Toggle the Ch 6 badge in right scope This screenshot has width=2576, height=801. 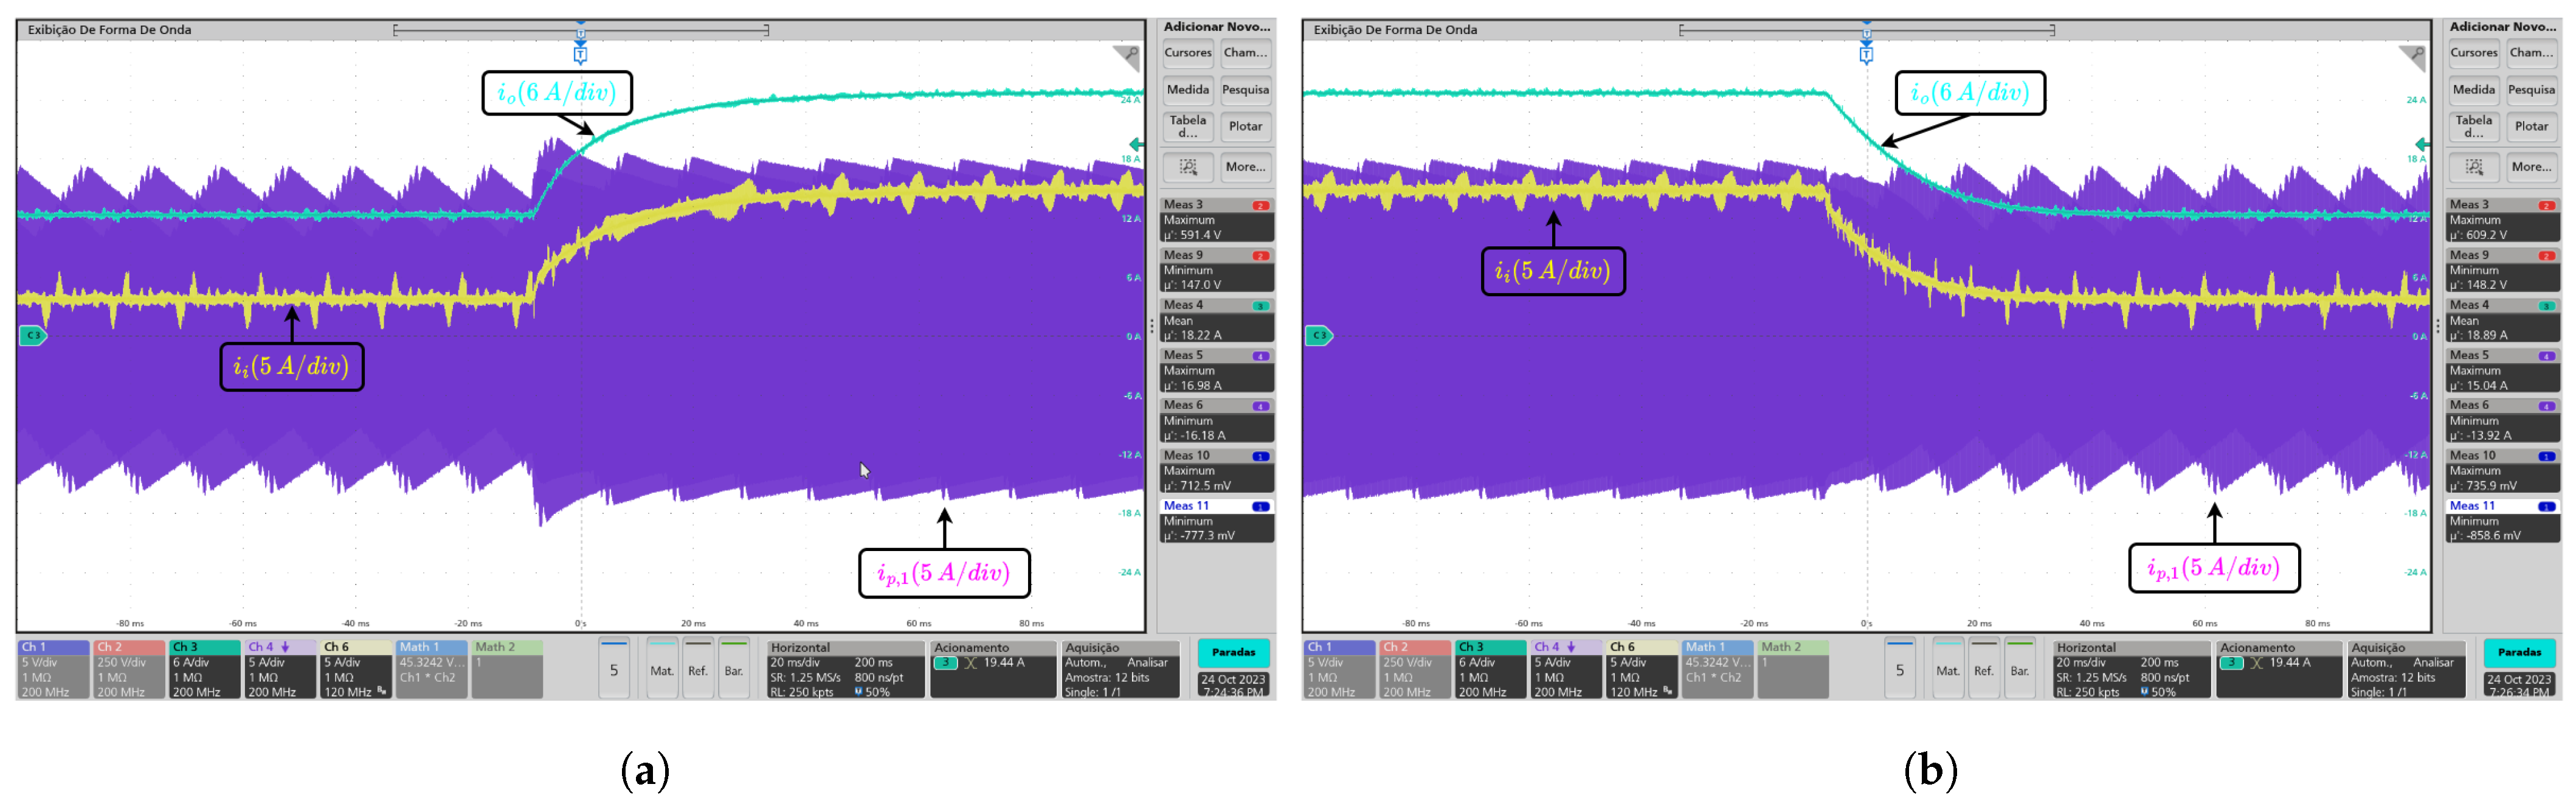point(1641,669)
